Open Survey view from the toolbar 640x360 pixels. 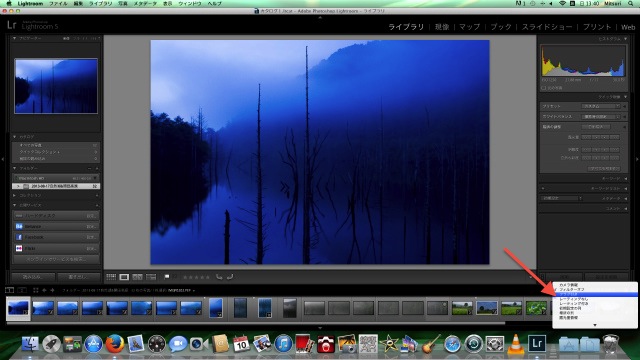tap(151, 277)
